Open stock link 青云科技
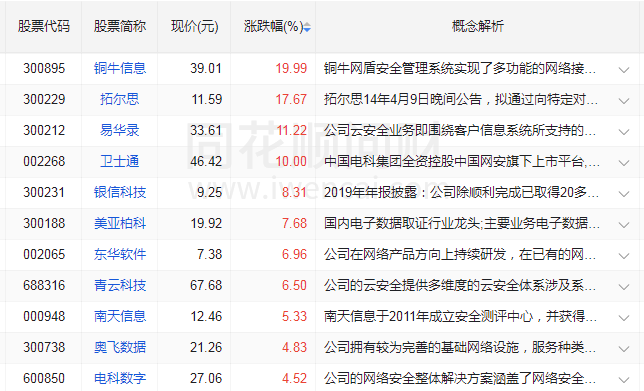Screen dimensions: 644x391 click(x=120, y=285)
